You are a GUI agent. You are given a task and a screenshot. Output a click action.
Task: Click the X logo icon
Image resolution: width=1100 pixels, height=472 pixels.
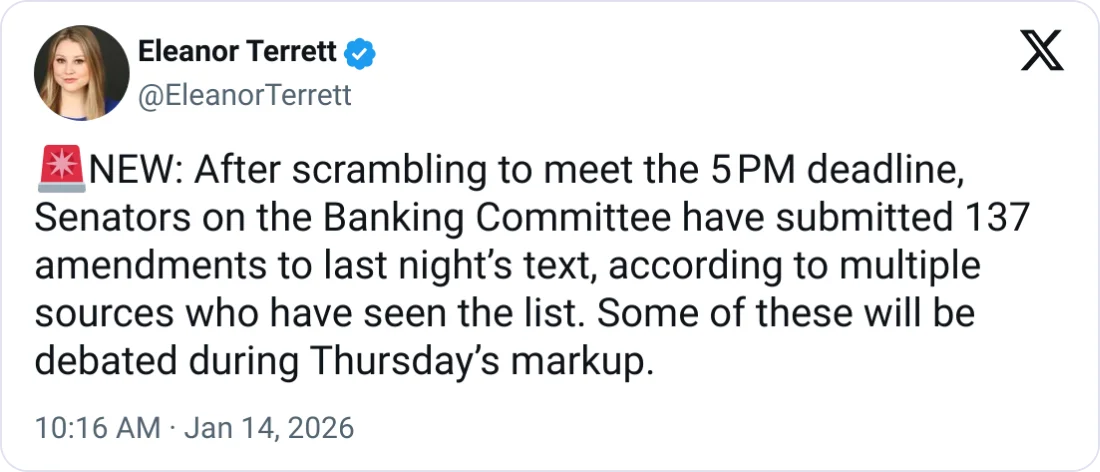point(1042,49)
